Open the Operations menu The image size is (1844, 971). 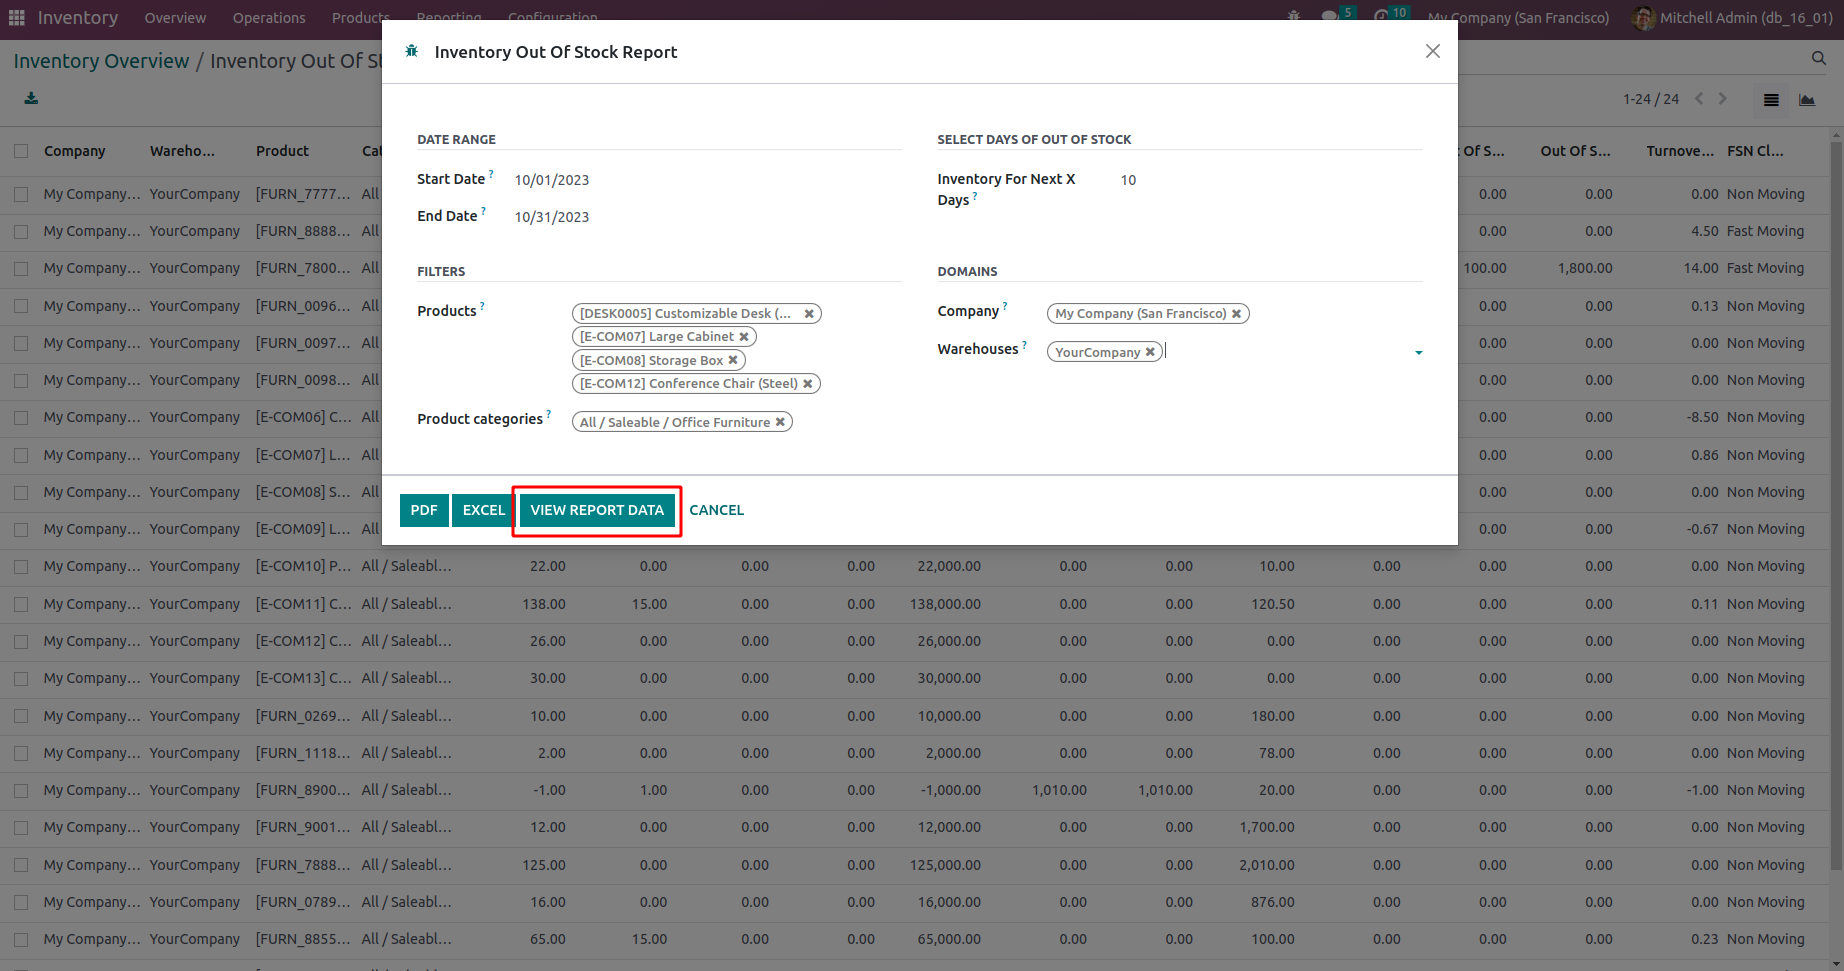coord(269,18)
